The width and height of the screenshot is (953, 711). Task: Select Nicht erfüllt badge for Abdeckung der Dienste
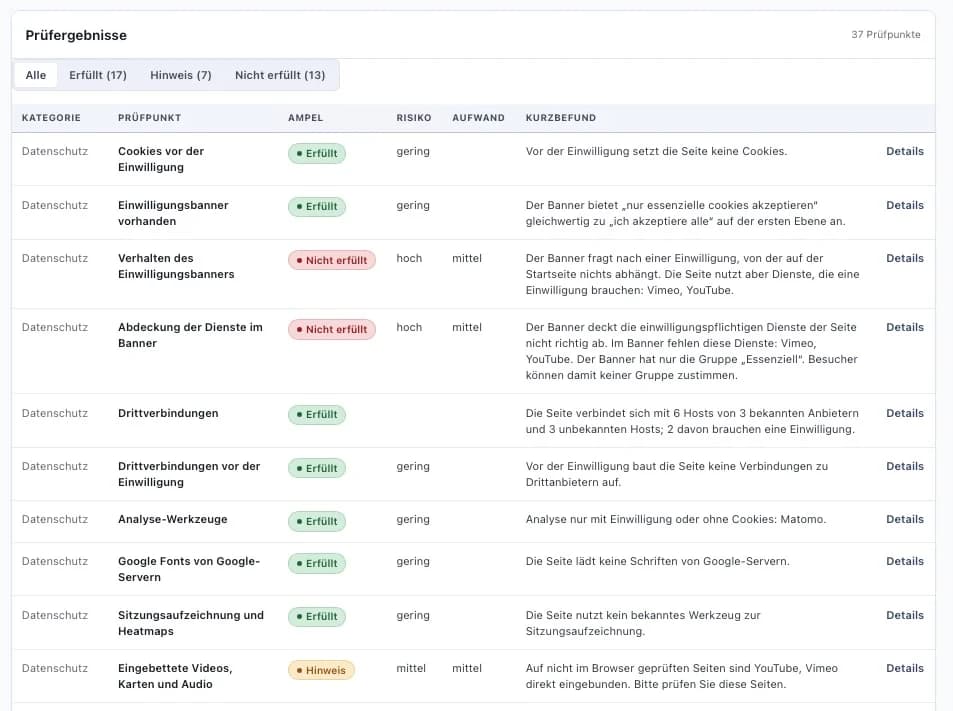[x=332, y=329]
